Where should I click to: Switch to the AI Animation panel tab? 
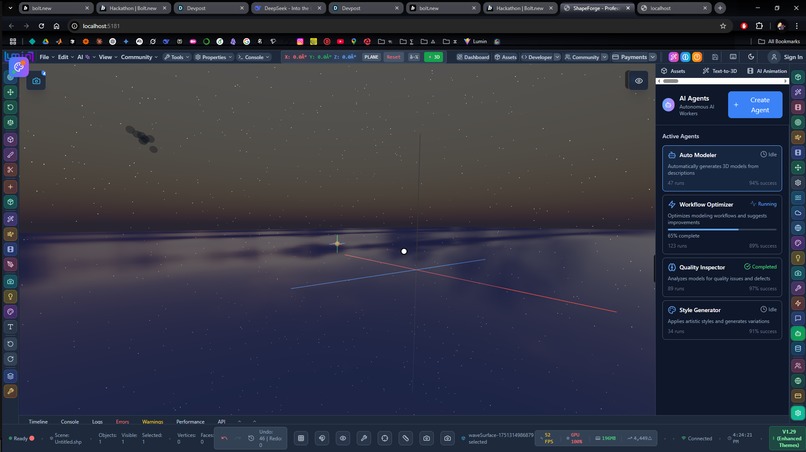click(x=767, y=71)
